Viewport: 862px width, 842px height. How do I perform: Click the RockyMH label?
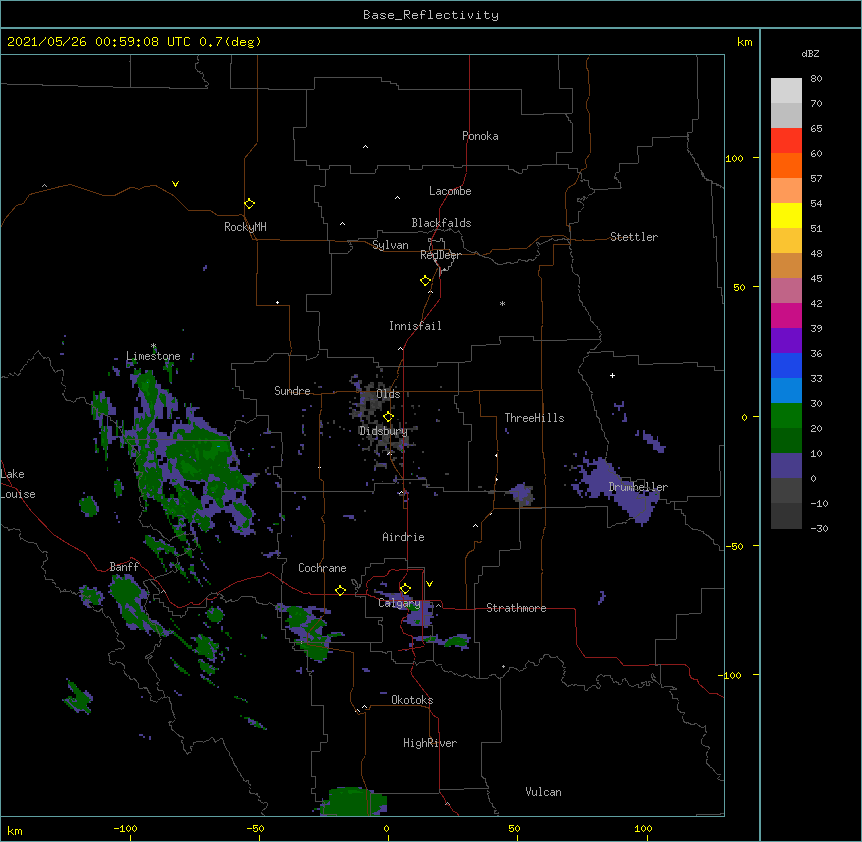click(245, 227)
